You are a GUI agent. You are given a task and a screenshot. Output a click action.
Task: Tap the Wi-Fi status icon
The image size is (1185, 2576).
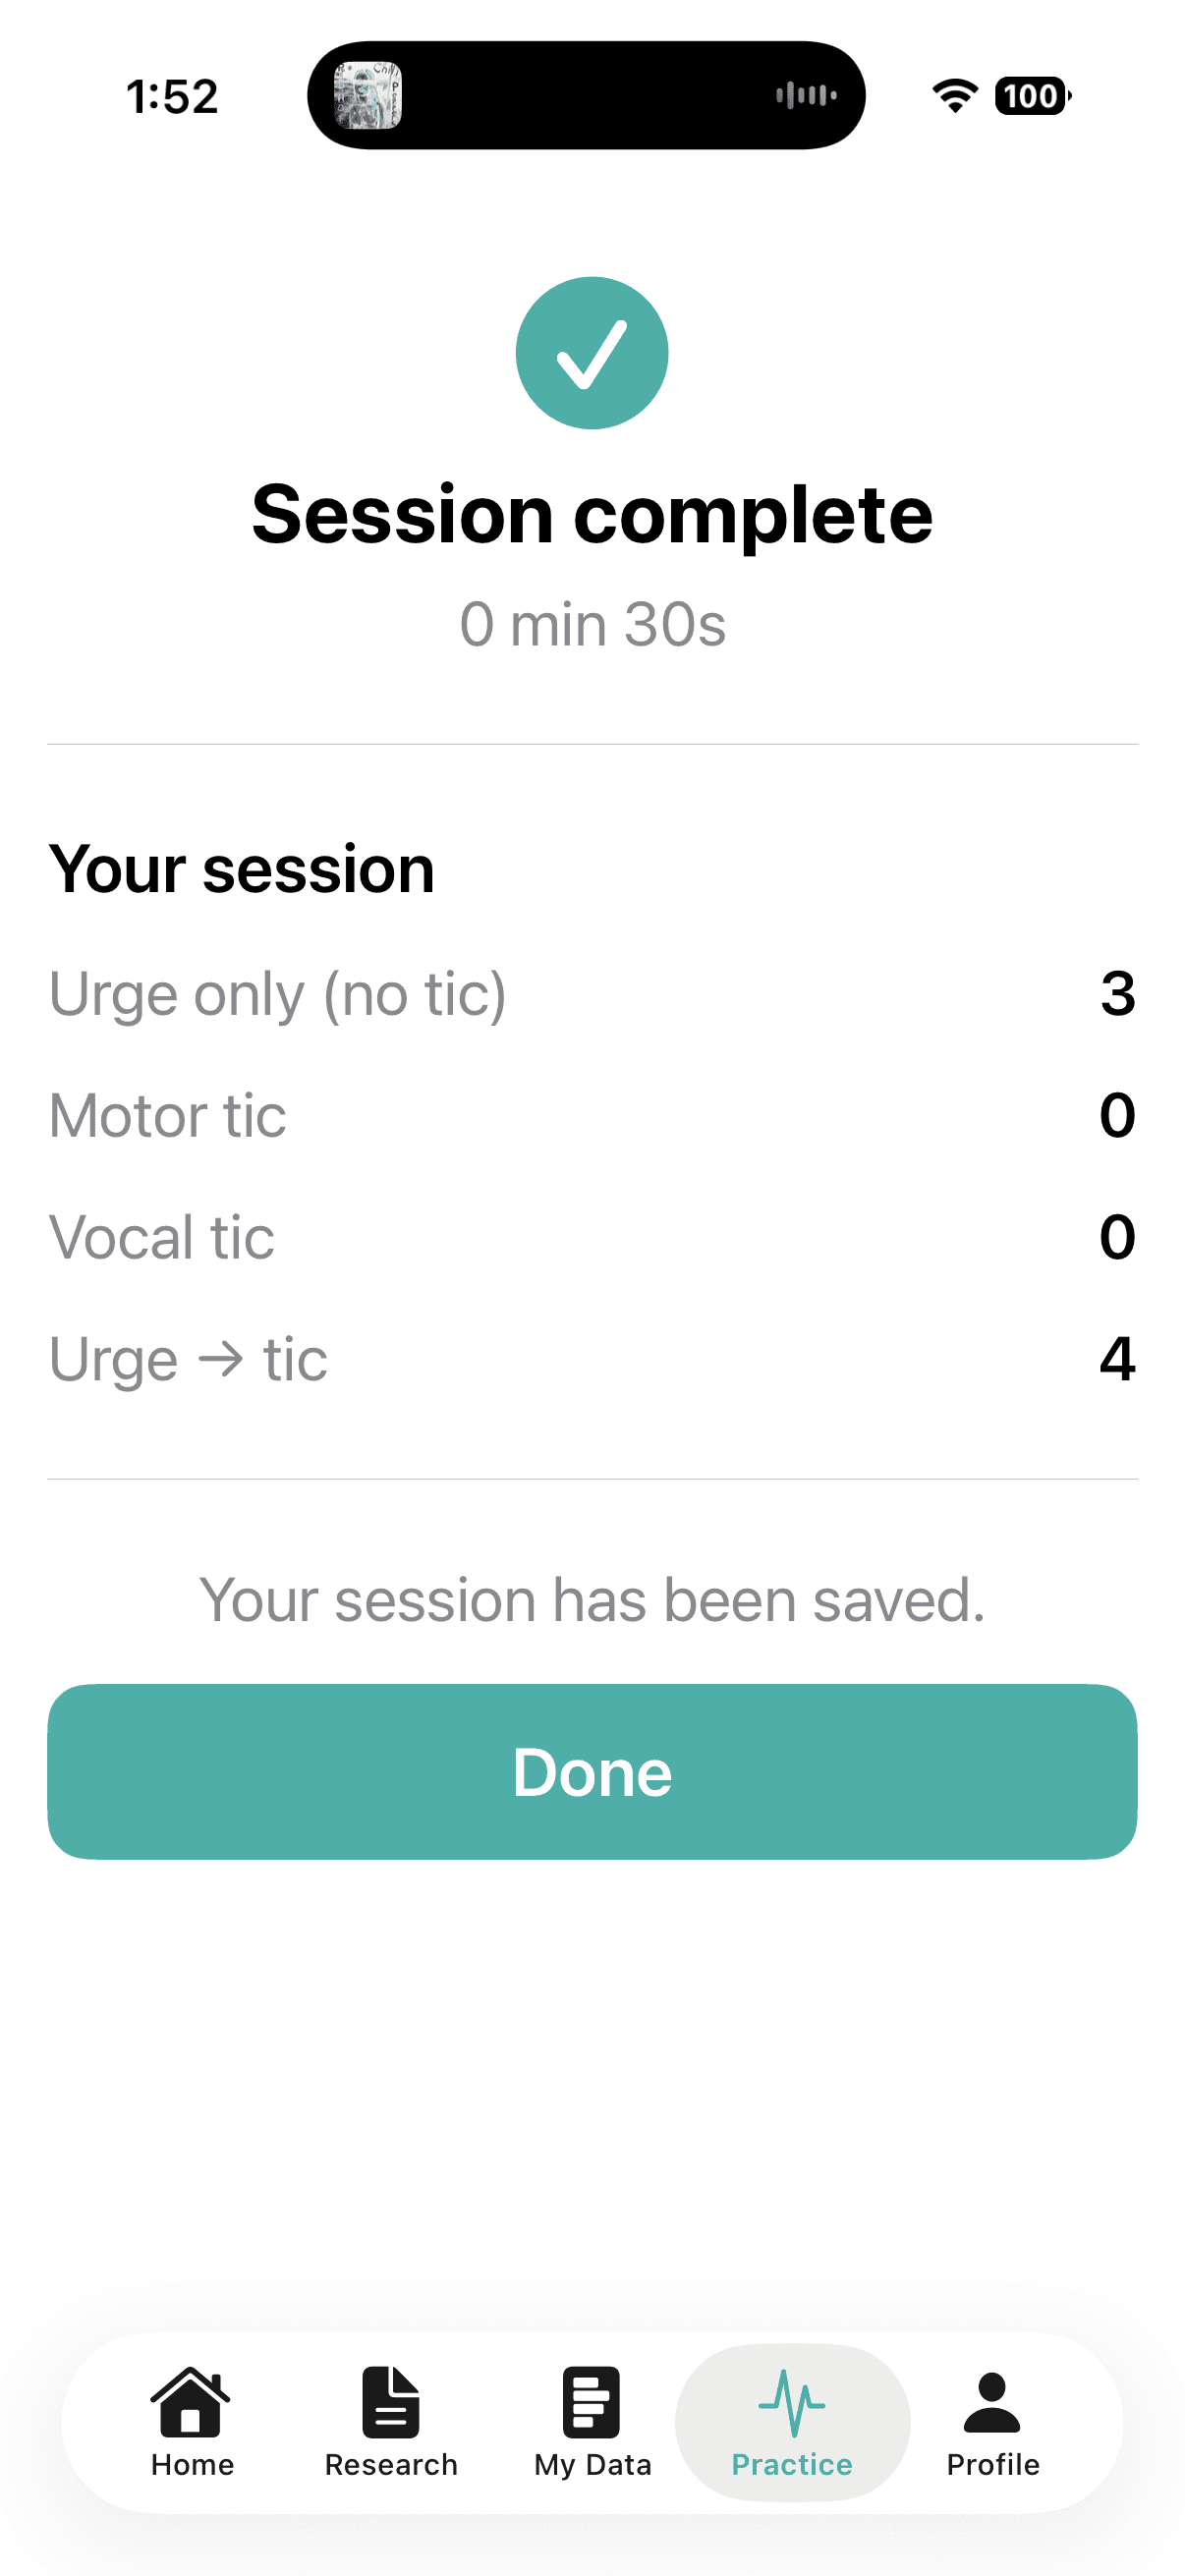pyautogui.click(x=955, y=95)
